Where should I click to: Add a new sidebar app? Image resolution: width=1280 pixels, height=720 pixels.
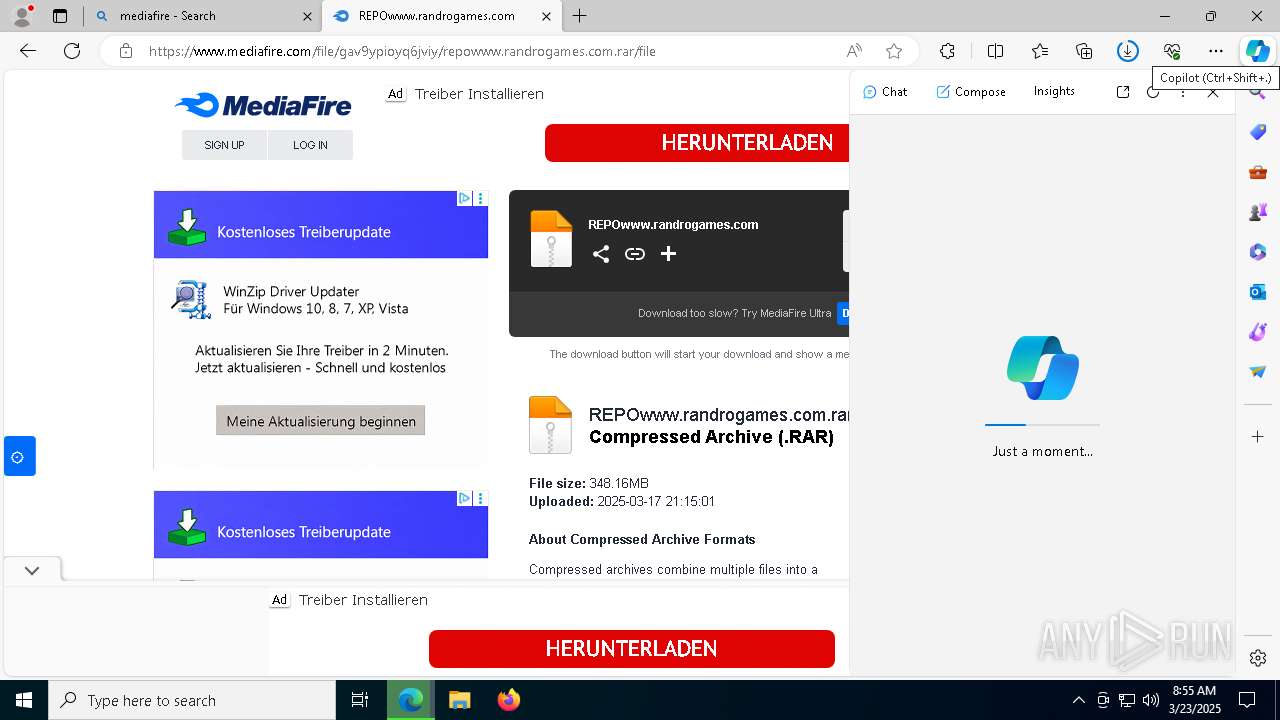click(1258, 437)
